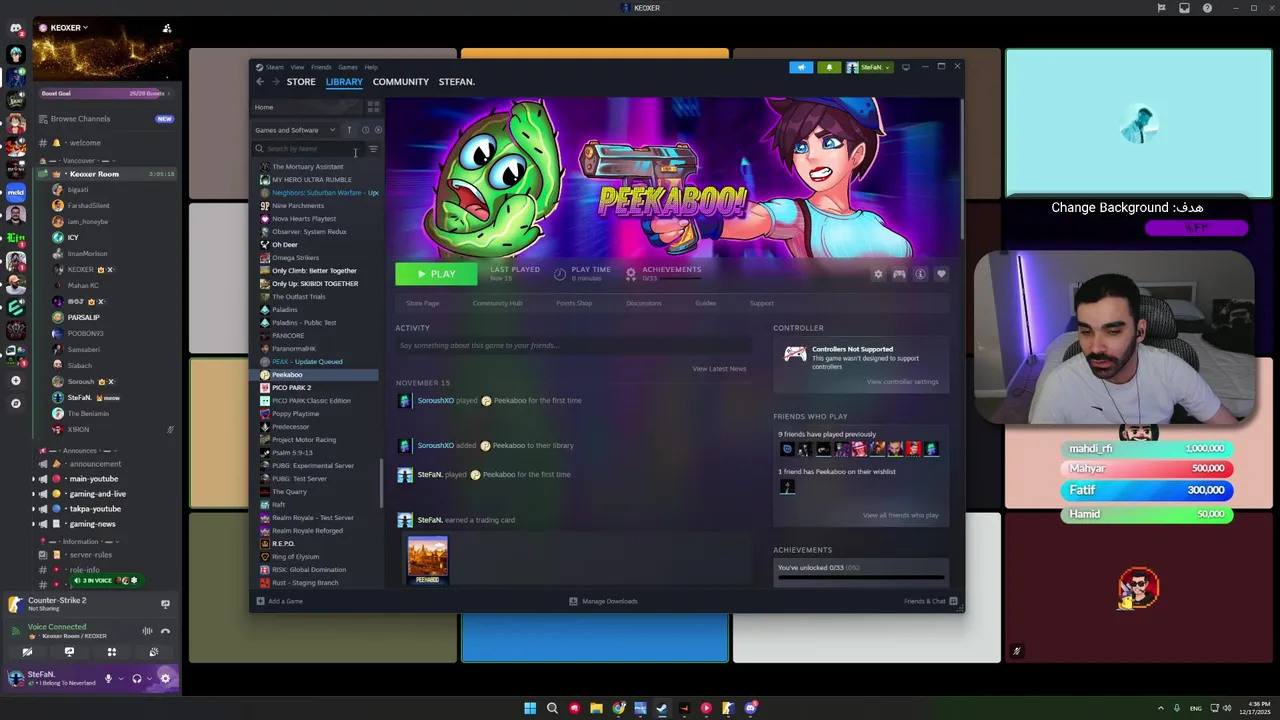
Task: Toggle the recent activity clock filter
Action: tap(365, 130)
